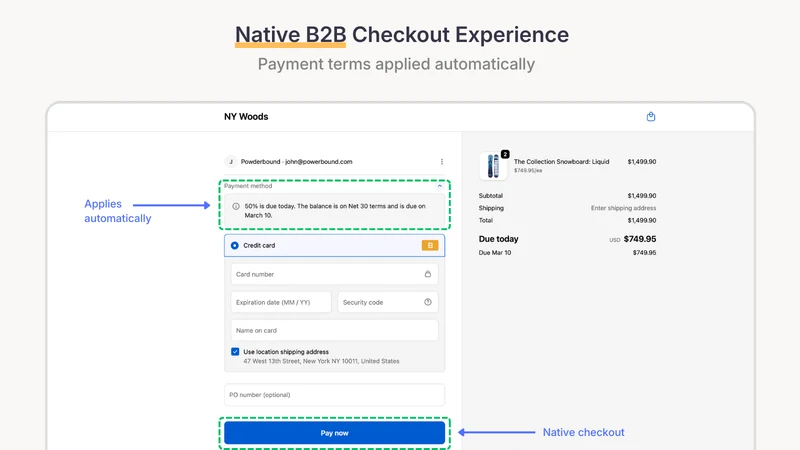Click the quantity badge on snowboard thumbnail

tap(505, 154)
